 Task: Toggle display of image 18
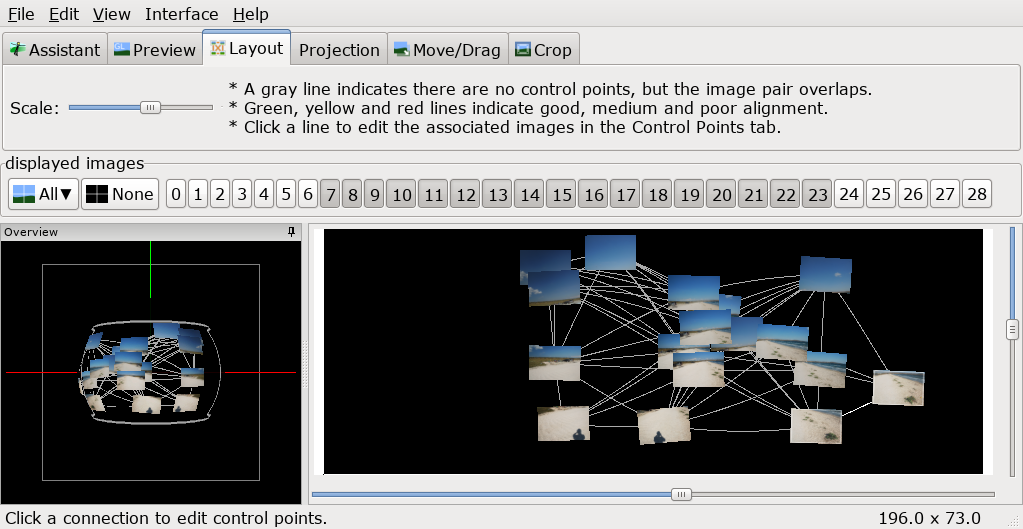click(657, 194)
